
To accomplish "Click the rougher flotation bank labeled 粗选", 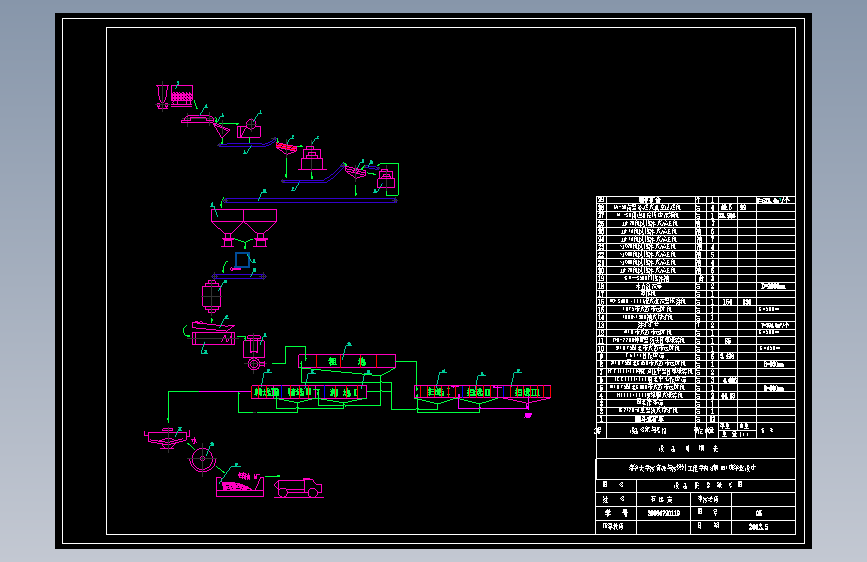I will 347,361.
